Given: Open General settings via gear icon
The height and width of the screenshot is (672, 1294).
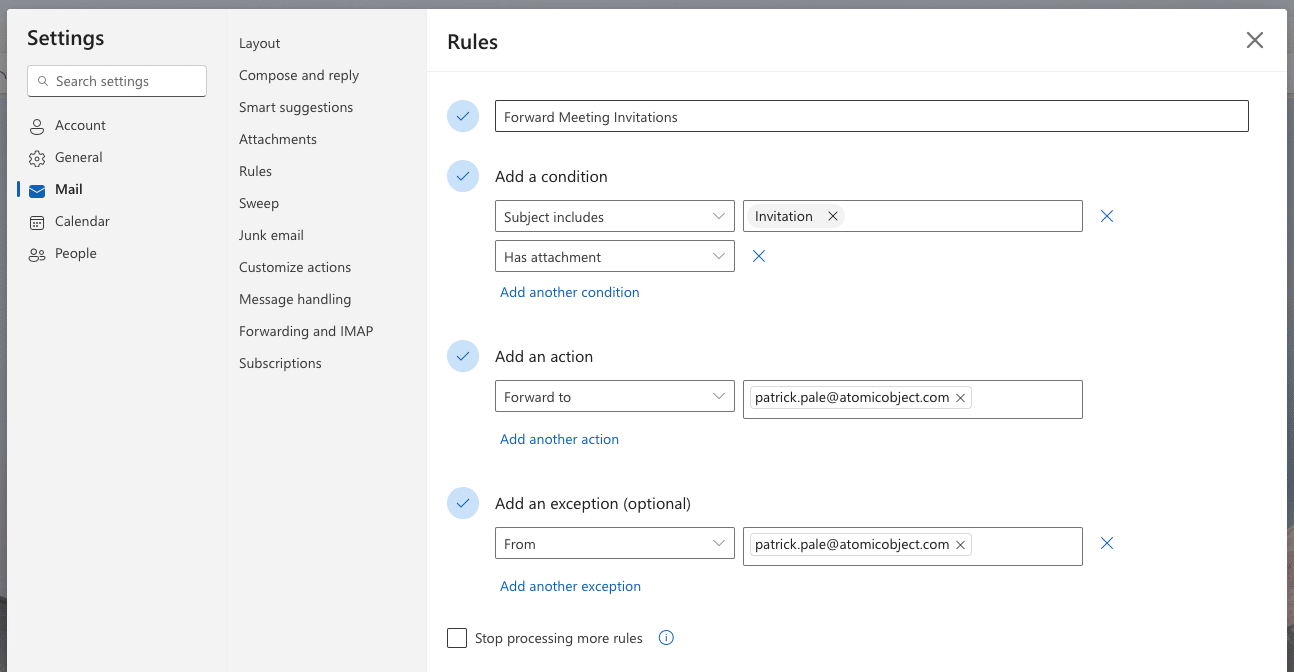Looking at the screenshot, I should tap(36, 157).
